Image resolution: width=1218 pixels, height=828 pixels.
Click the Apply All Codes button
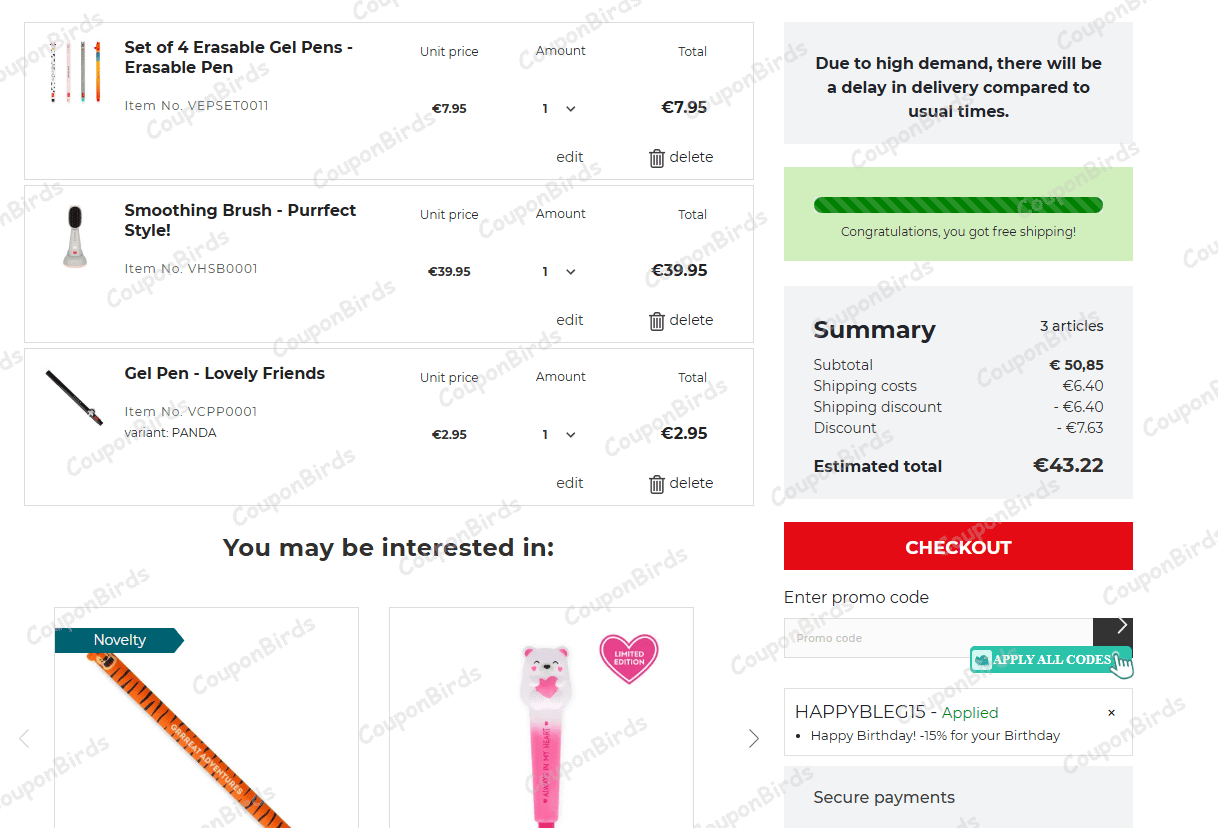coord(1050,660)
